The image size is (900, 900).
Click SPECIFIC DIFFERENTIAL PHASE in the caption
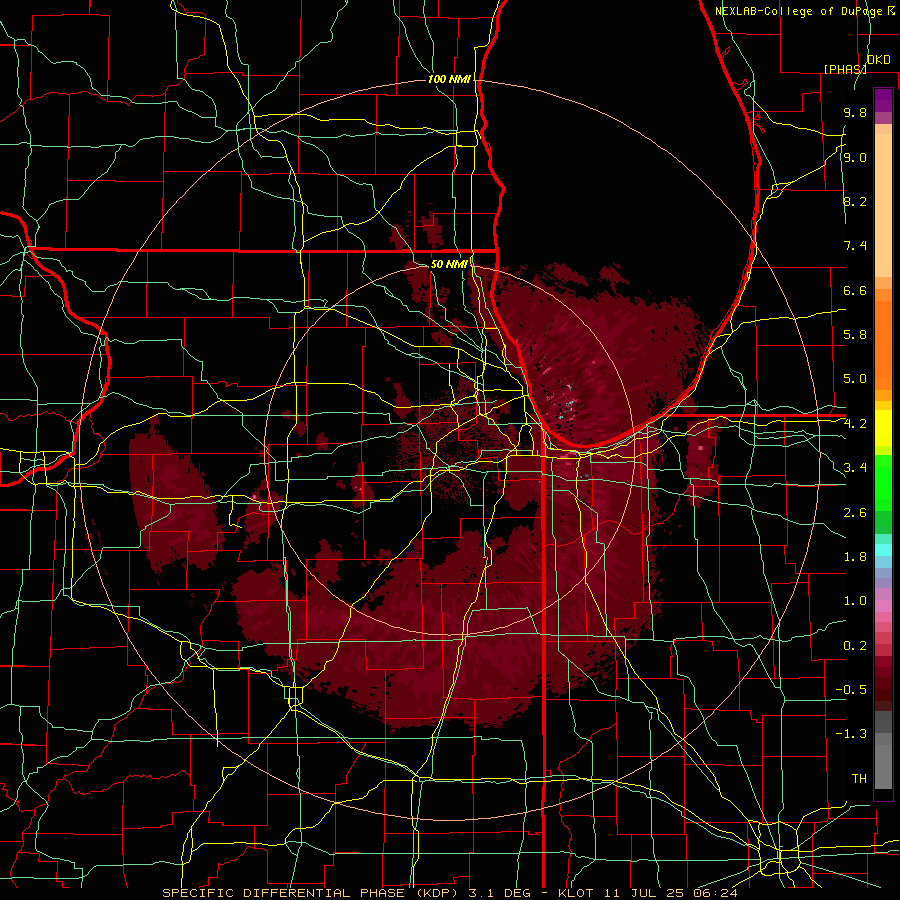282,893
